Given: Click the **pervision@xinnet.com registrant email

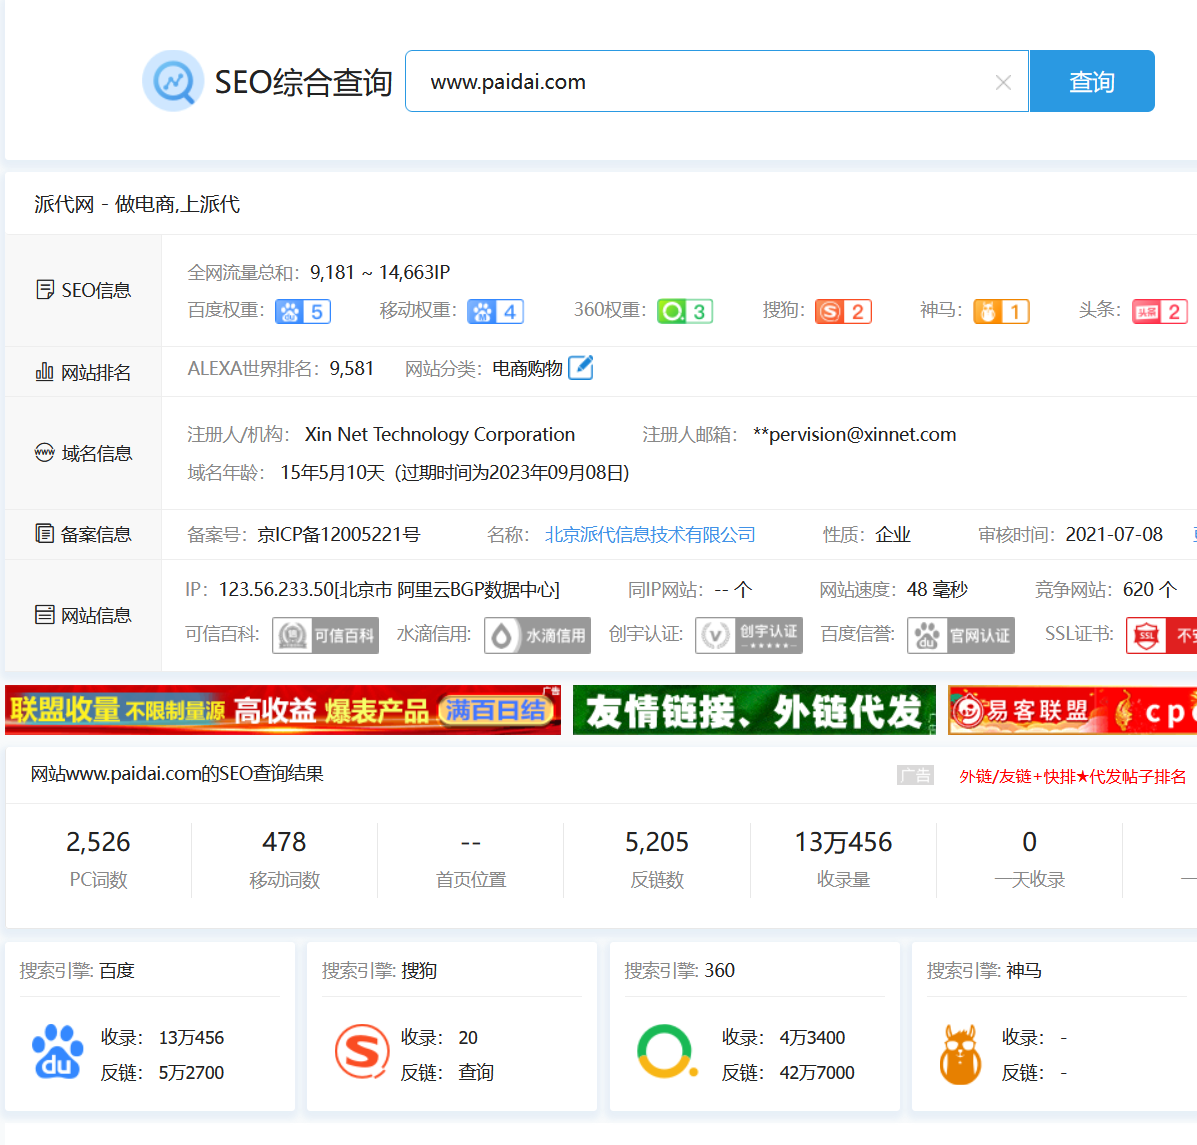Looking at the screenshot, I should click(854, 434).
